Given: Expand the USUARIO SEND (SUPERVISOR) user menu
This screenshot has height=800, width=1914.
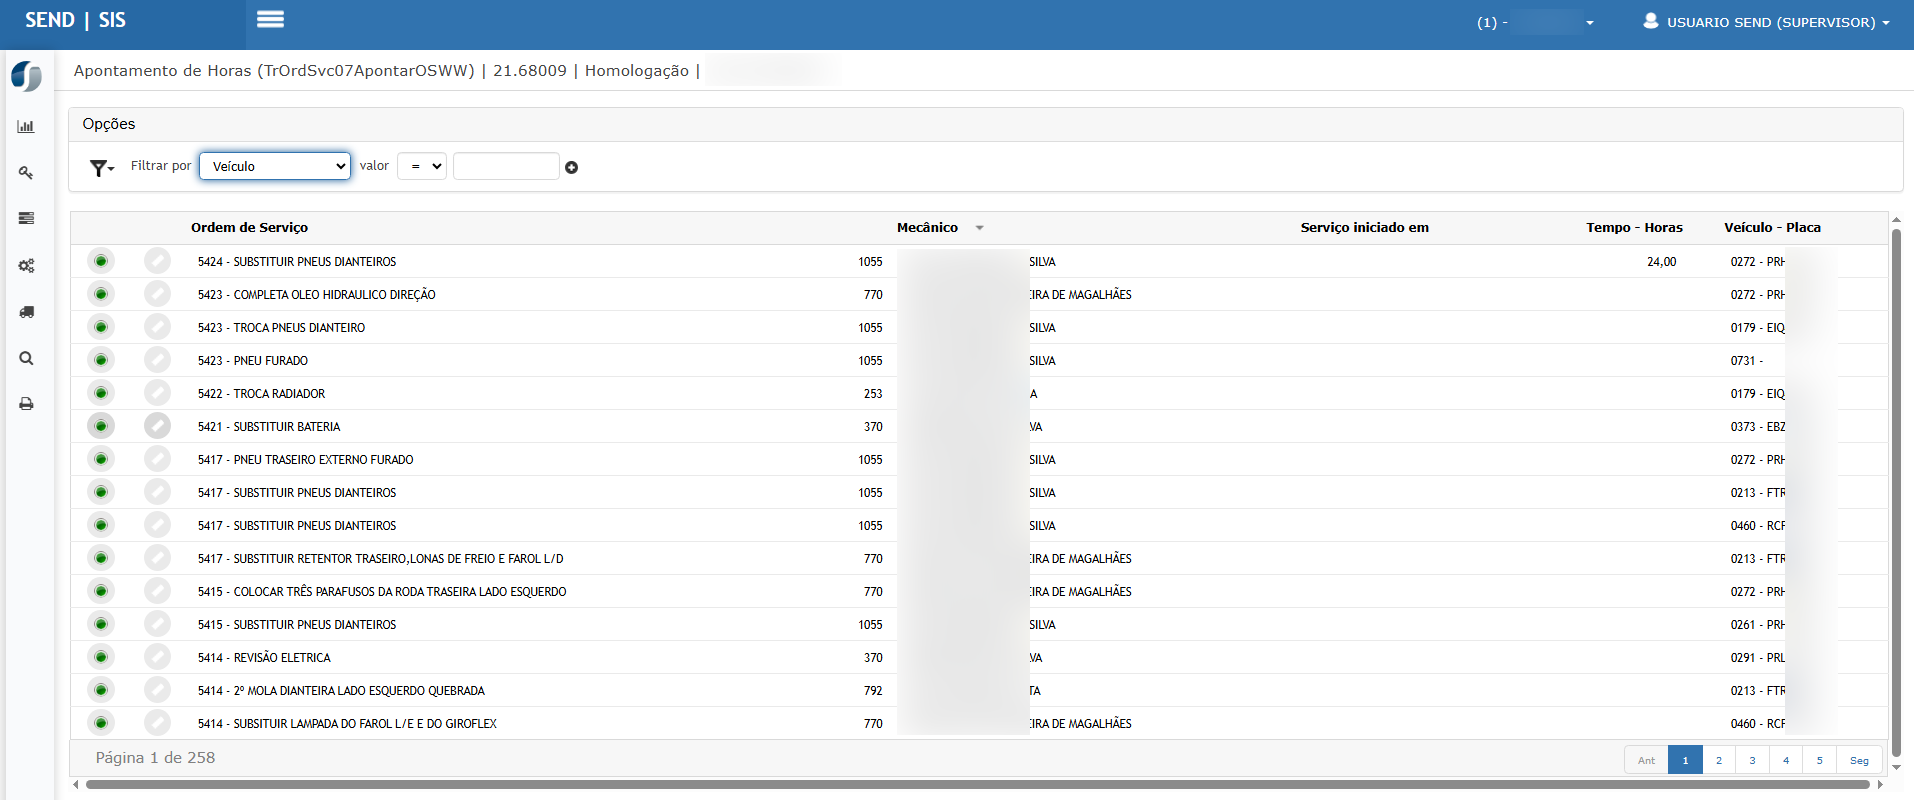Looking at the screenshot, I should (x=1766, y=22).
